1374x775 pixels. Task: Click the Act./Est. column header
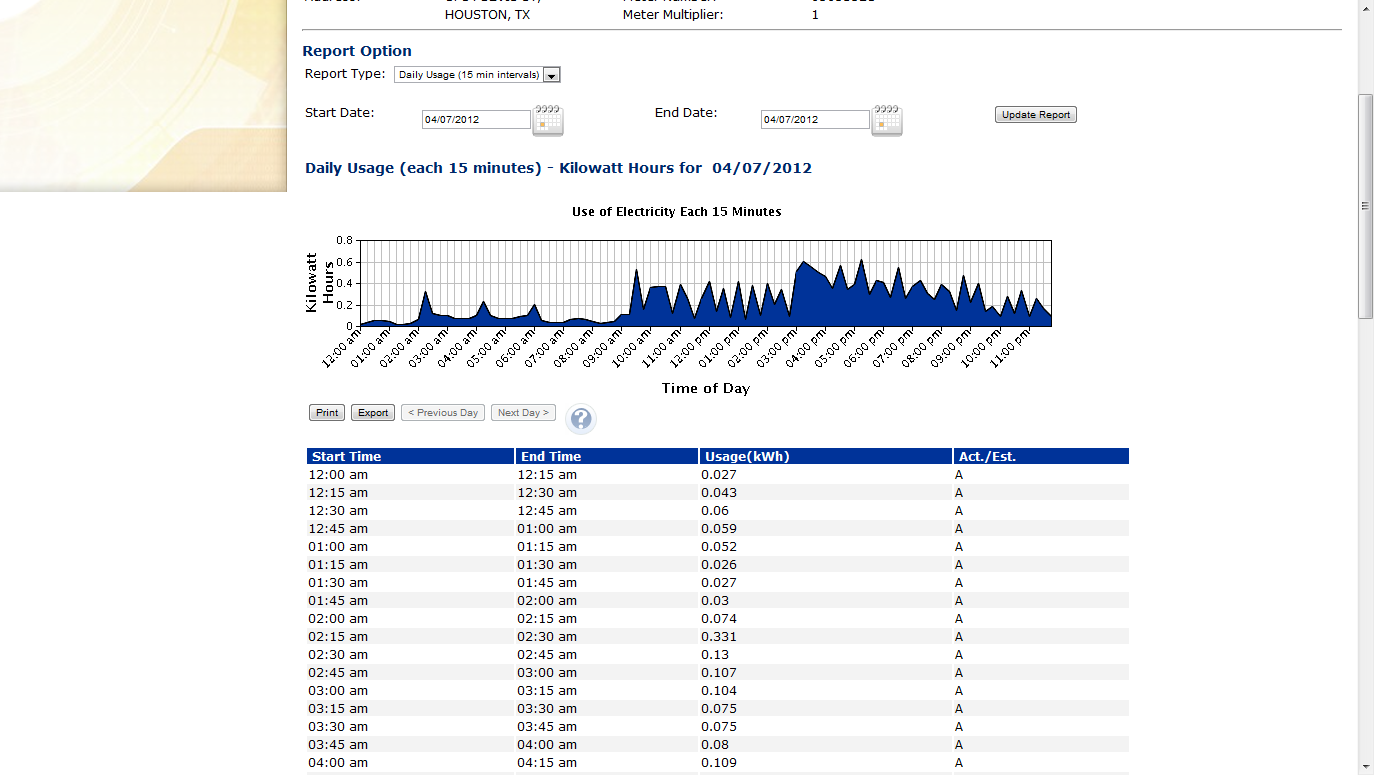(x=1040, y=457)
